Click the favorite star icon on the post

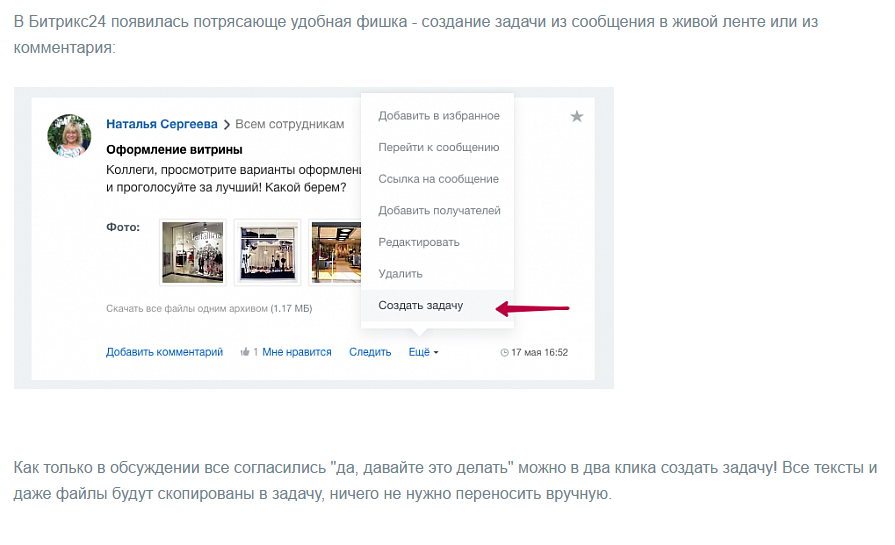576,116
